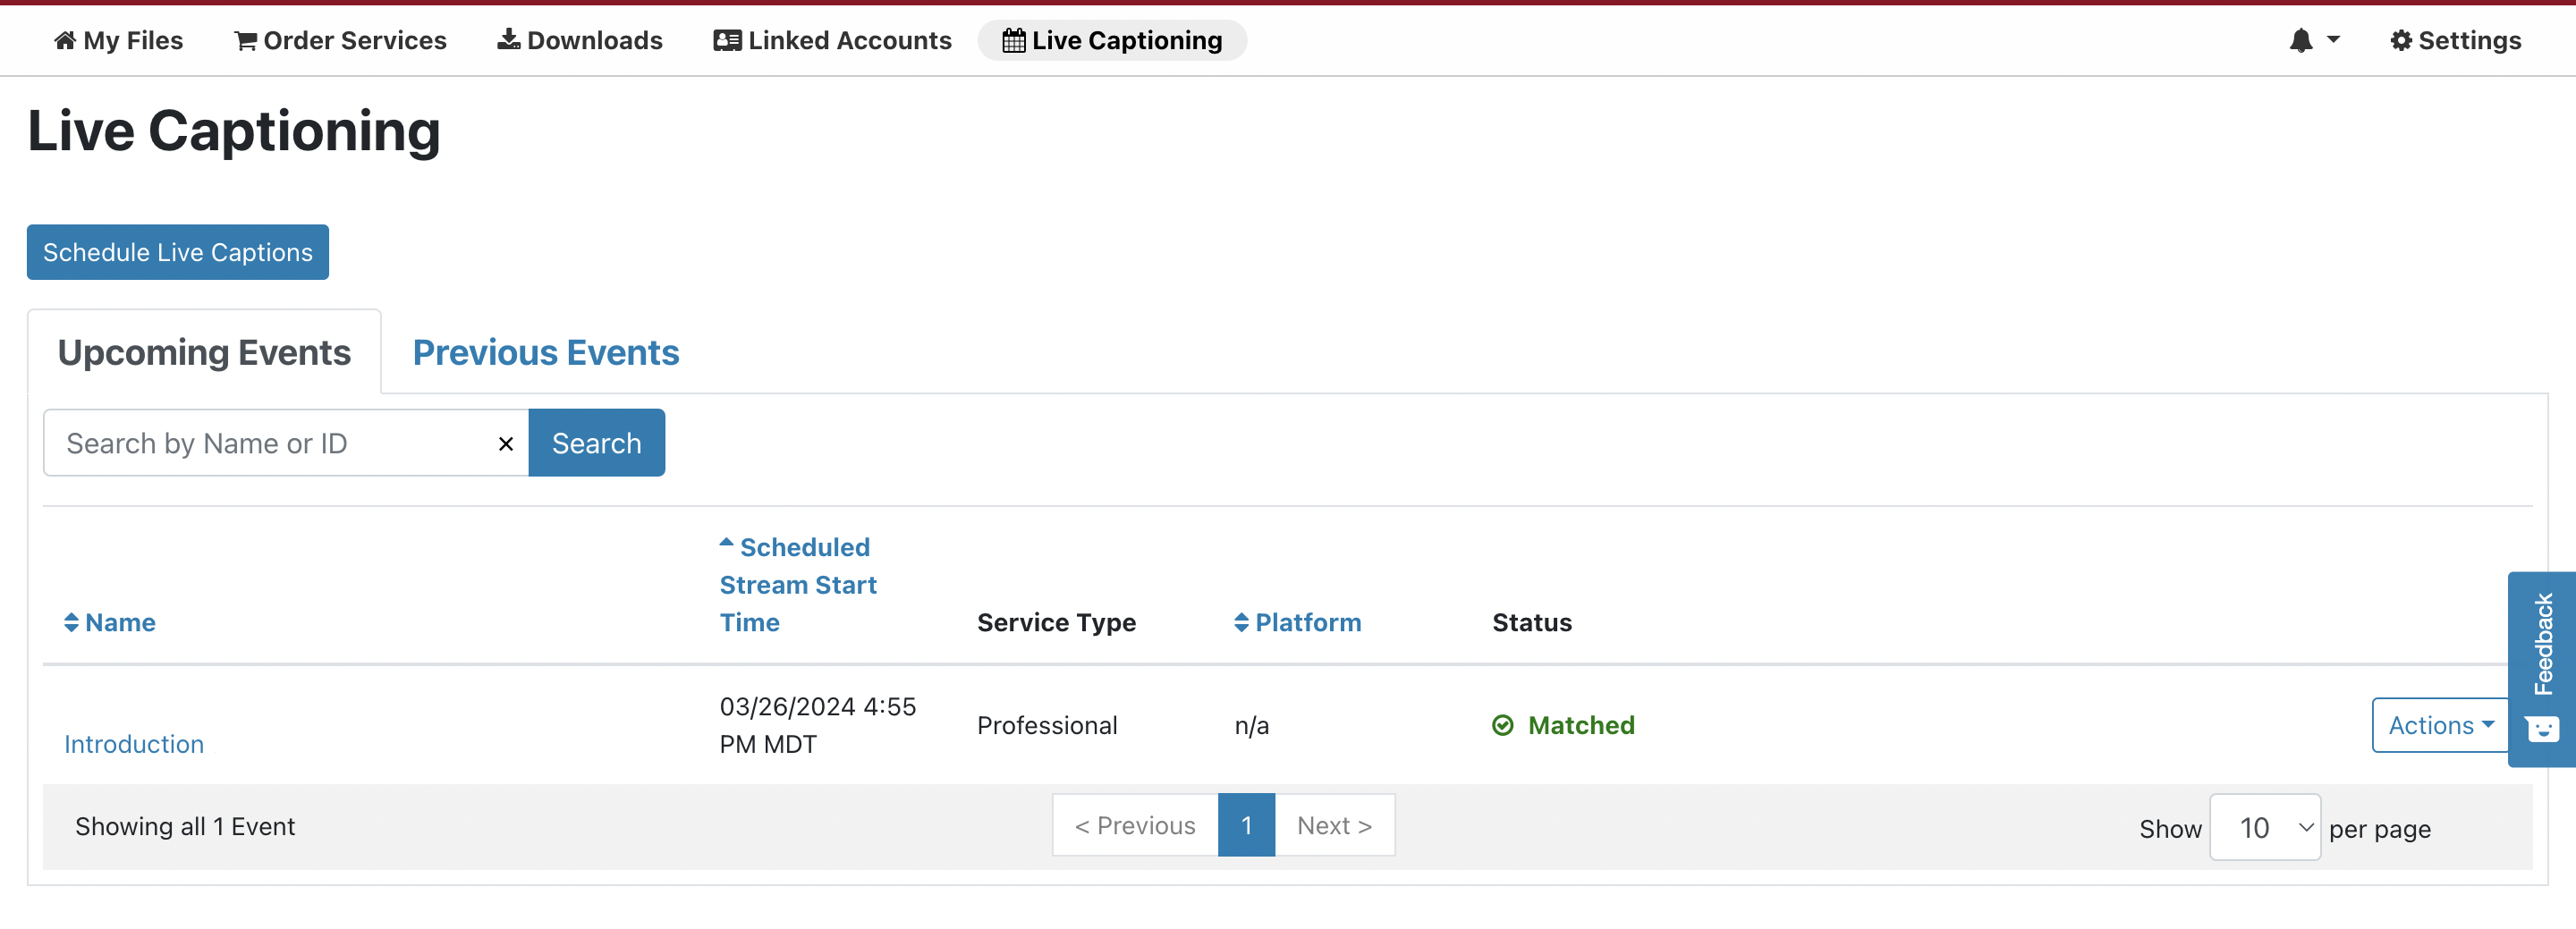Click the sort arrows icon beside Name
The image size is (2576, 929).
coord(71,622)
